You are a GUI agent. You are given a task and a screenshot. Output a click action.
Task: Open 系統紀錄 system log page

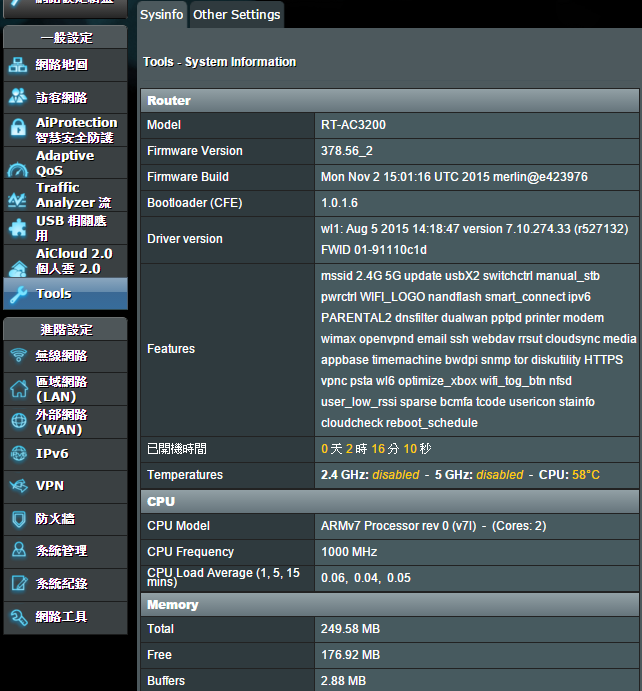66,584
